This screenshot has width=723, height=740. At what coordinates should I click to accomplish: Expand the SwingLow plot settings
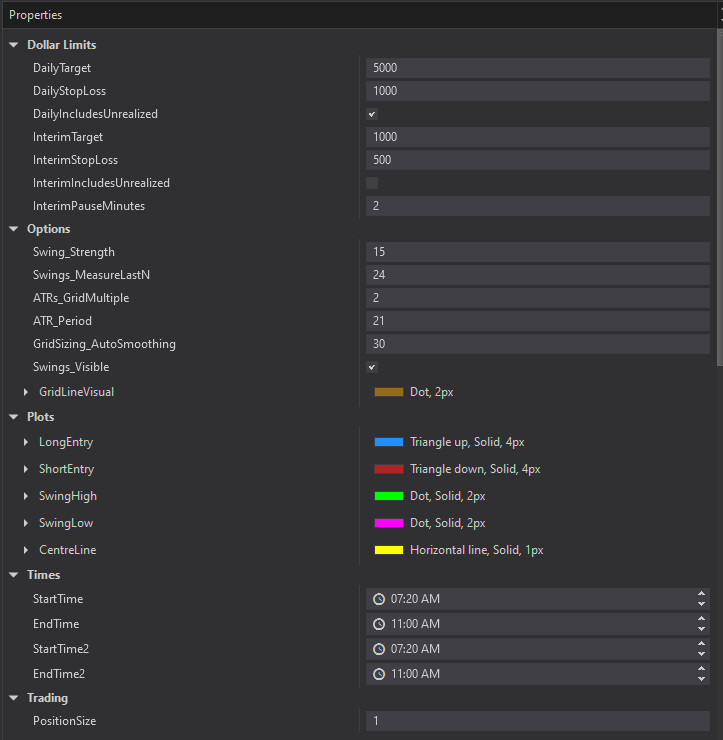(x=26, y=523)
